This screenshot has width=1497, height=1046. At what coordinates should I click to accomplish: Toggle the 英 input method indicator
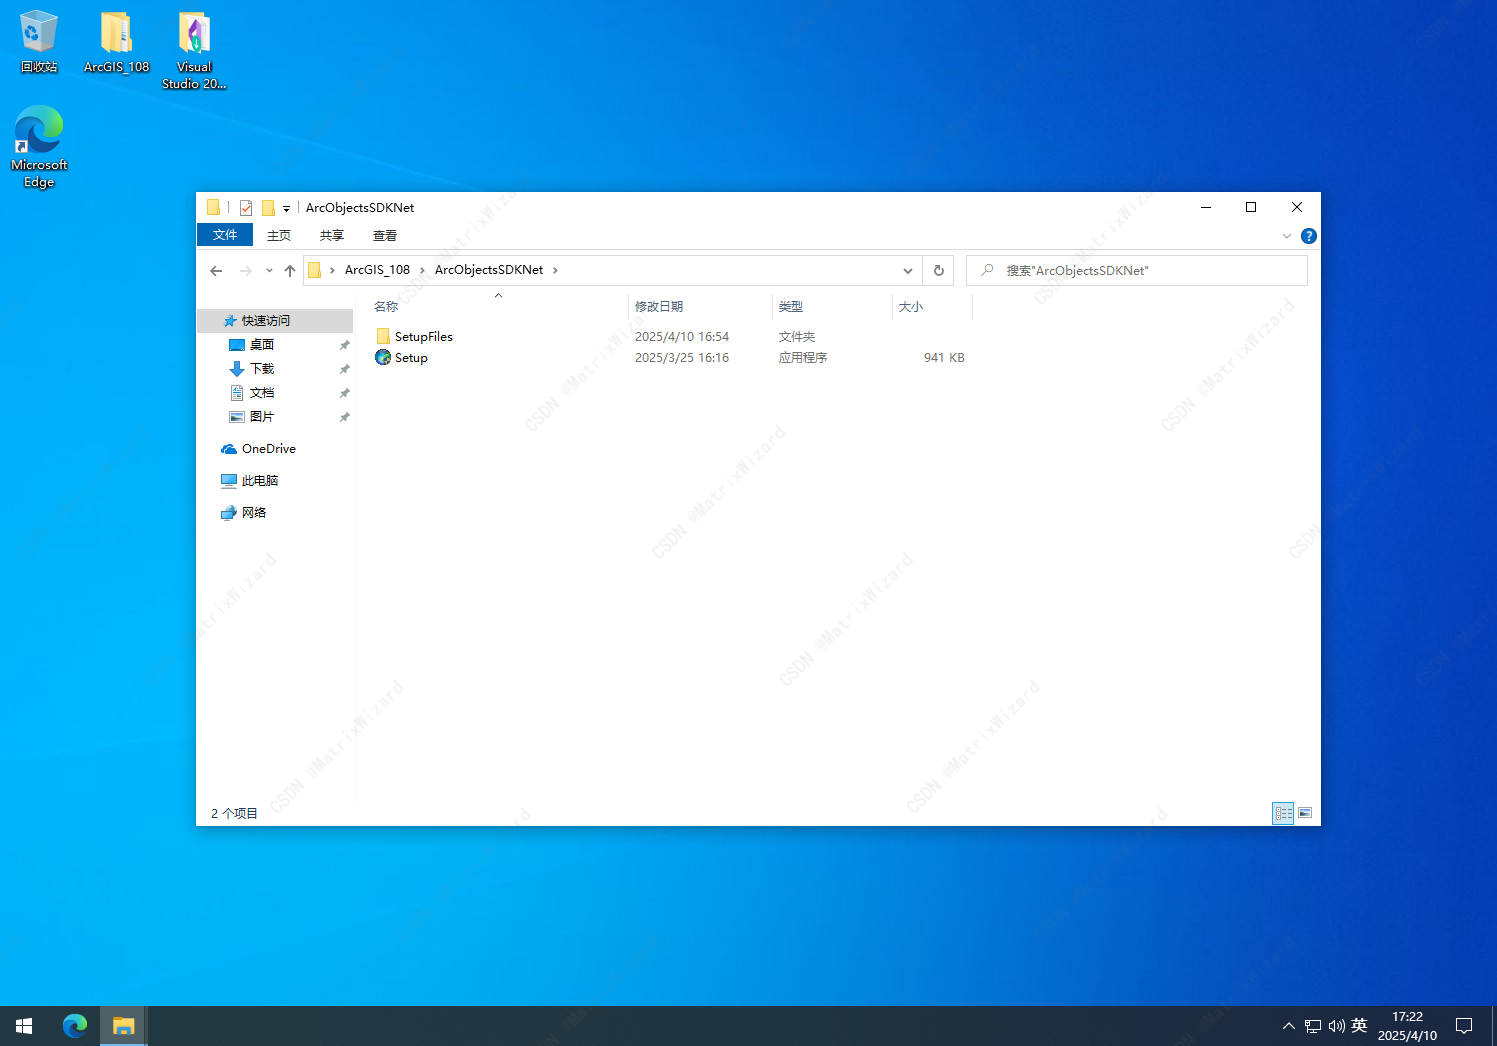click(1359, 1026)
